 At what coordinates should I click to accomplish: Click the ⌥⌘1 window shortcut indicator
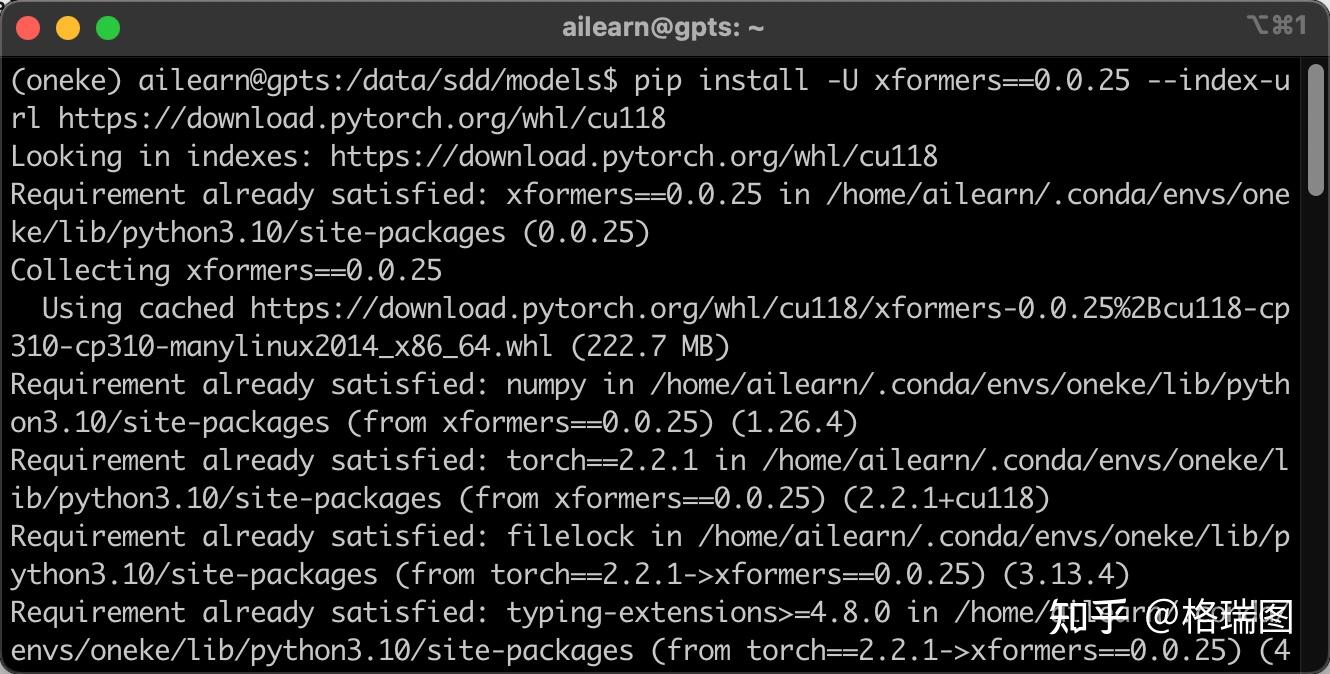1277,26
